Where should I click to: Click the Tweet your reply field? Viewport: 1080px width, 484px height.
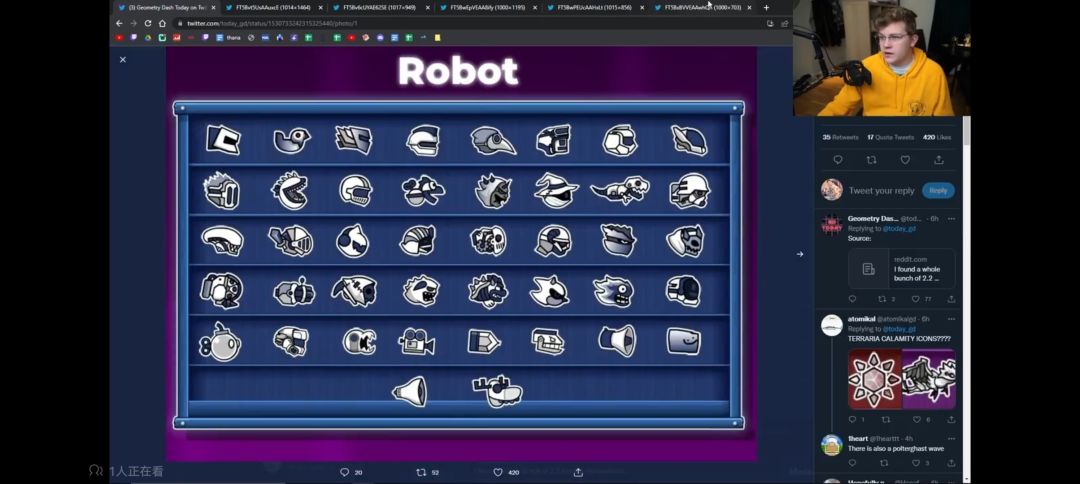[x=881, y=190]
